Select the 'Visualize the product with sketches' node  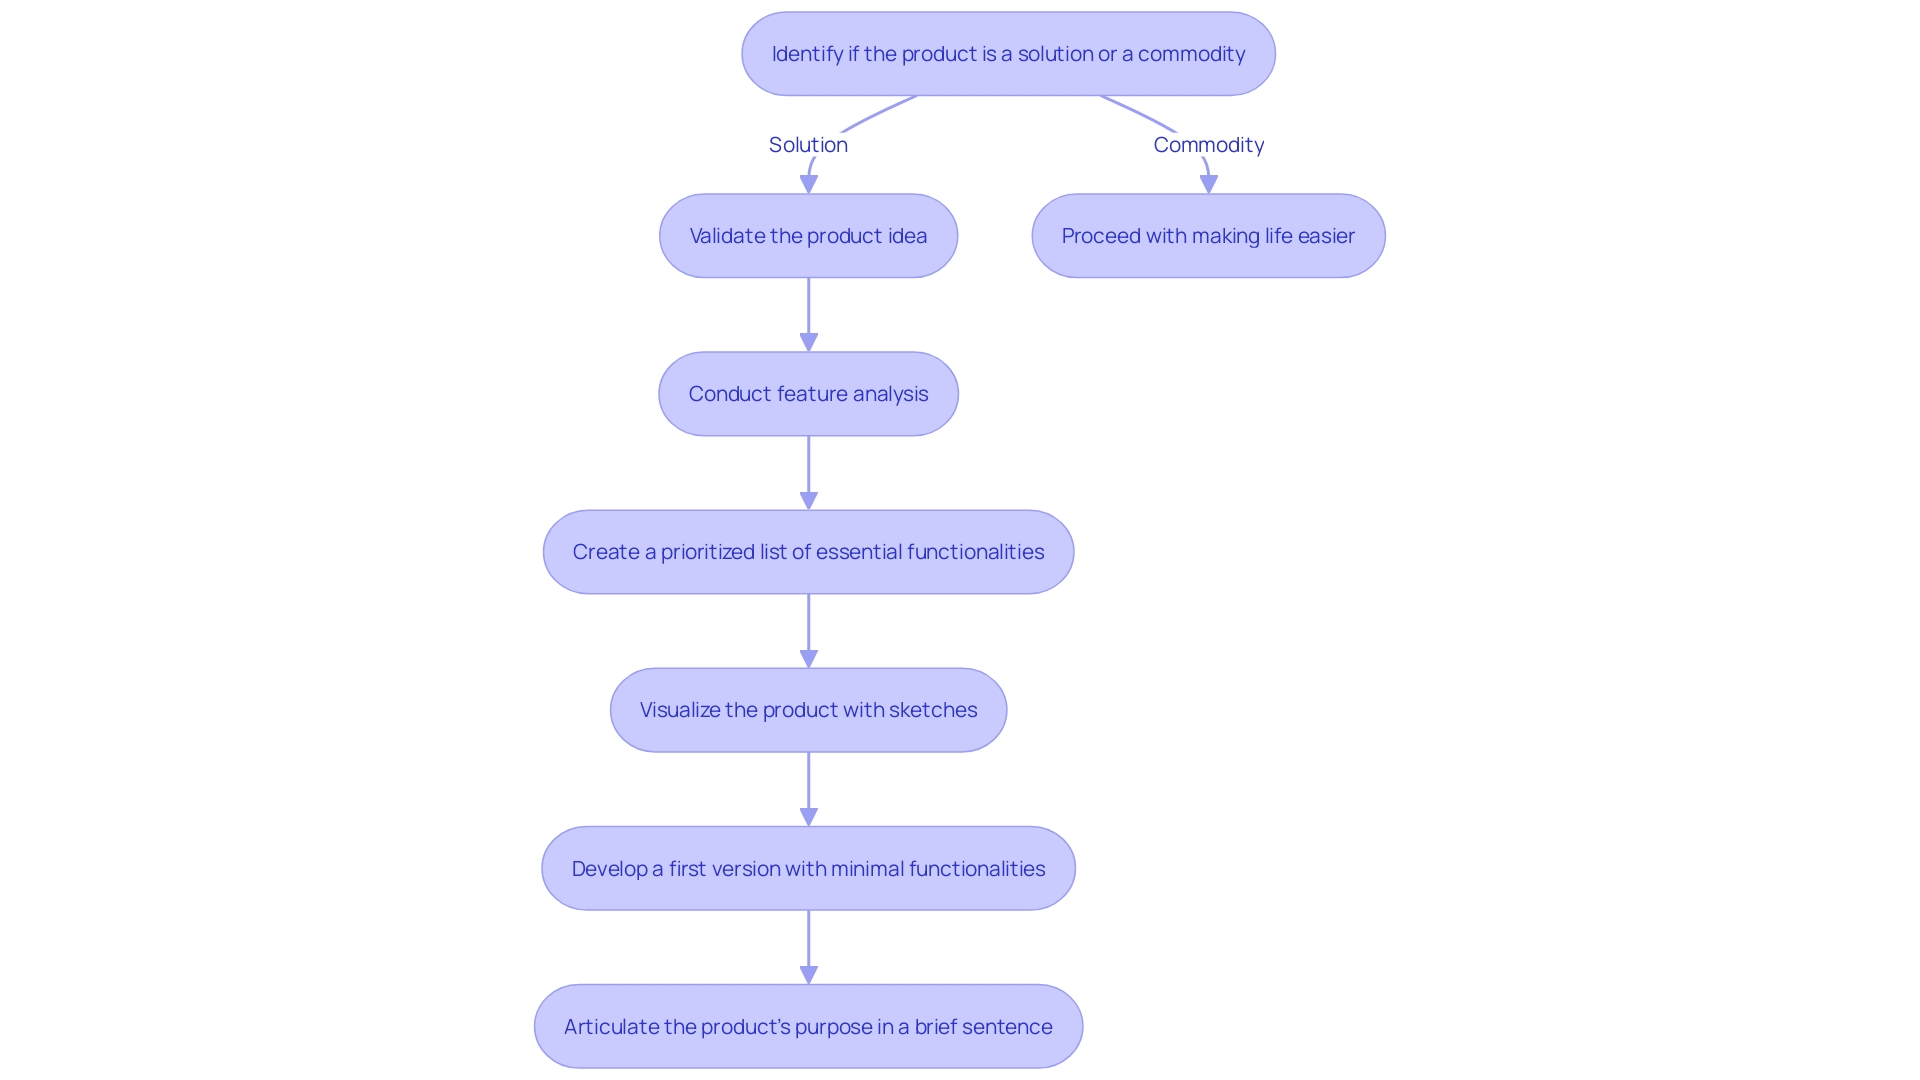[811, 709]
